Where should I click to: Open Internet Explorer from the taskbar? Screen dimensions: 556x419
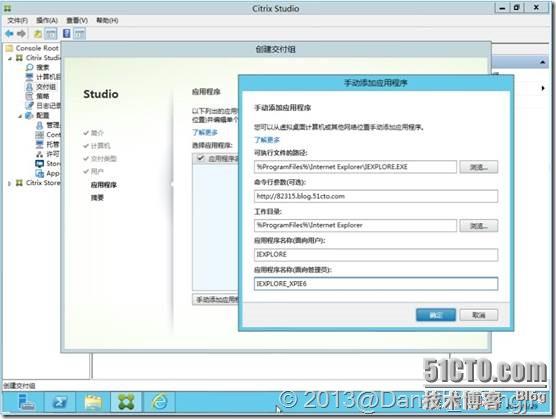(x=160, y=402)
